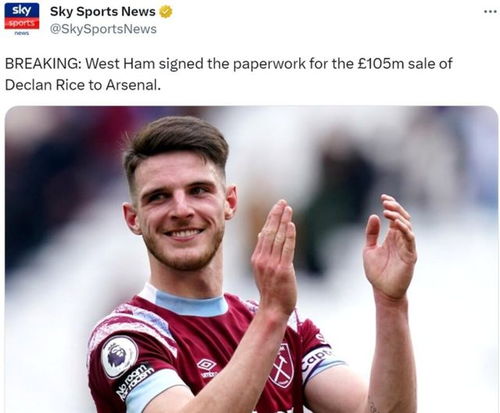Click the word 'paperwork' in the tweet
The height and width of the screenshot is (413, 500).
269,64
